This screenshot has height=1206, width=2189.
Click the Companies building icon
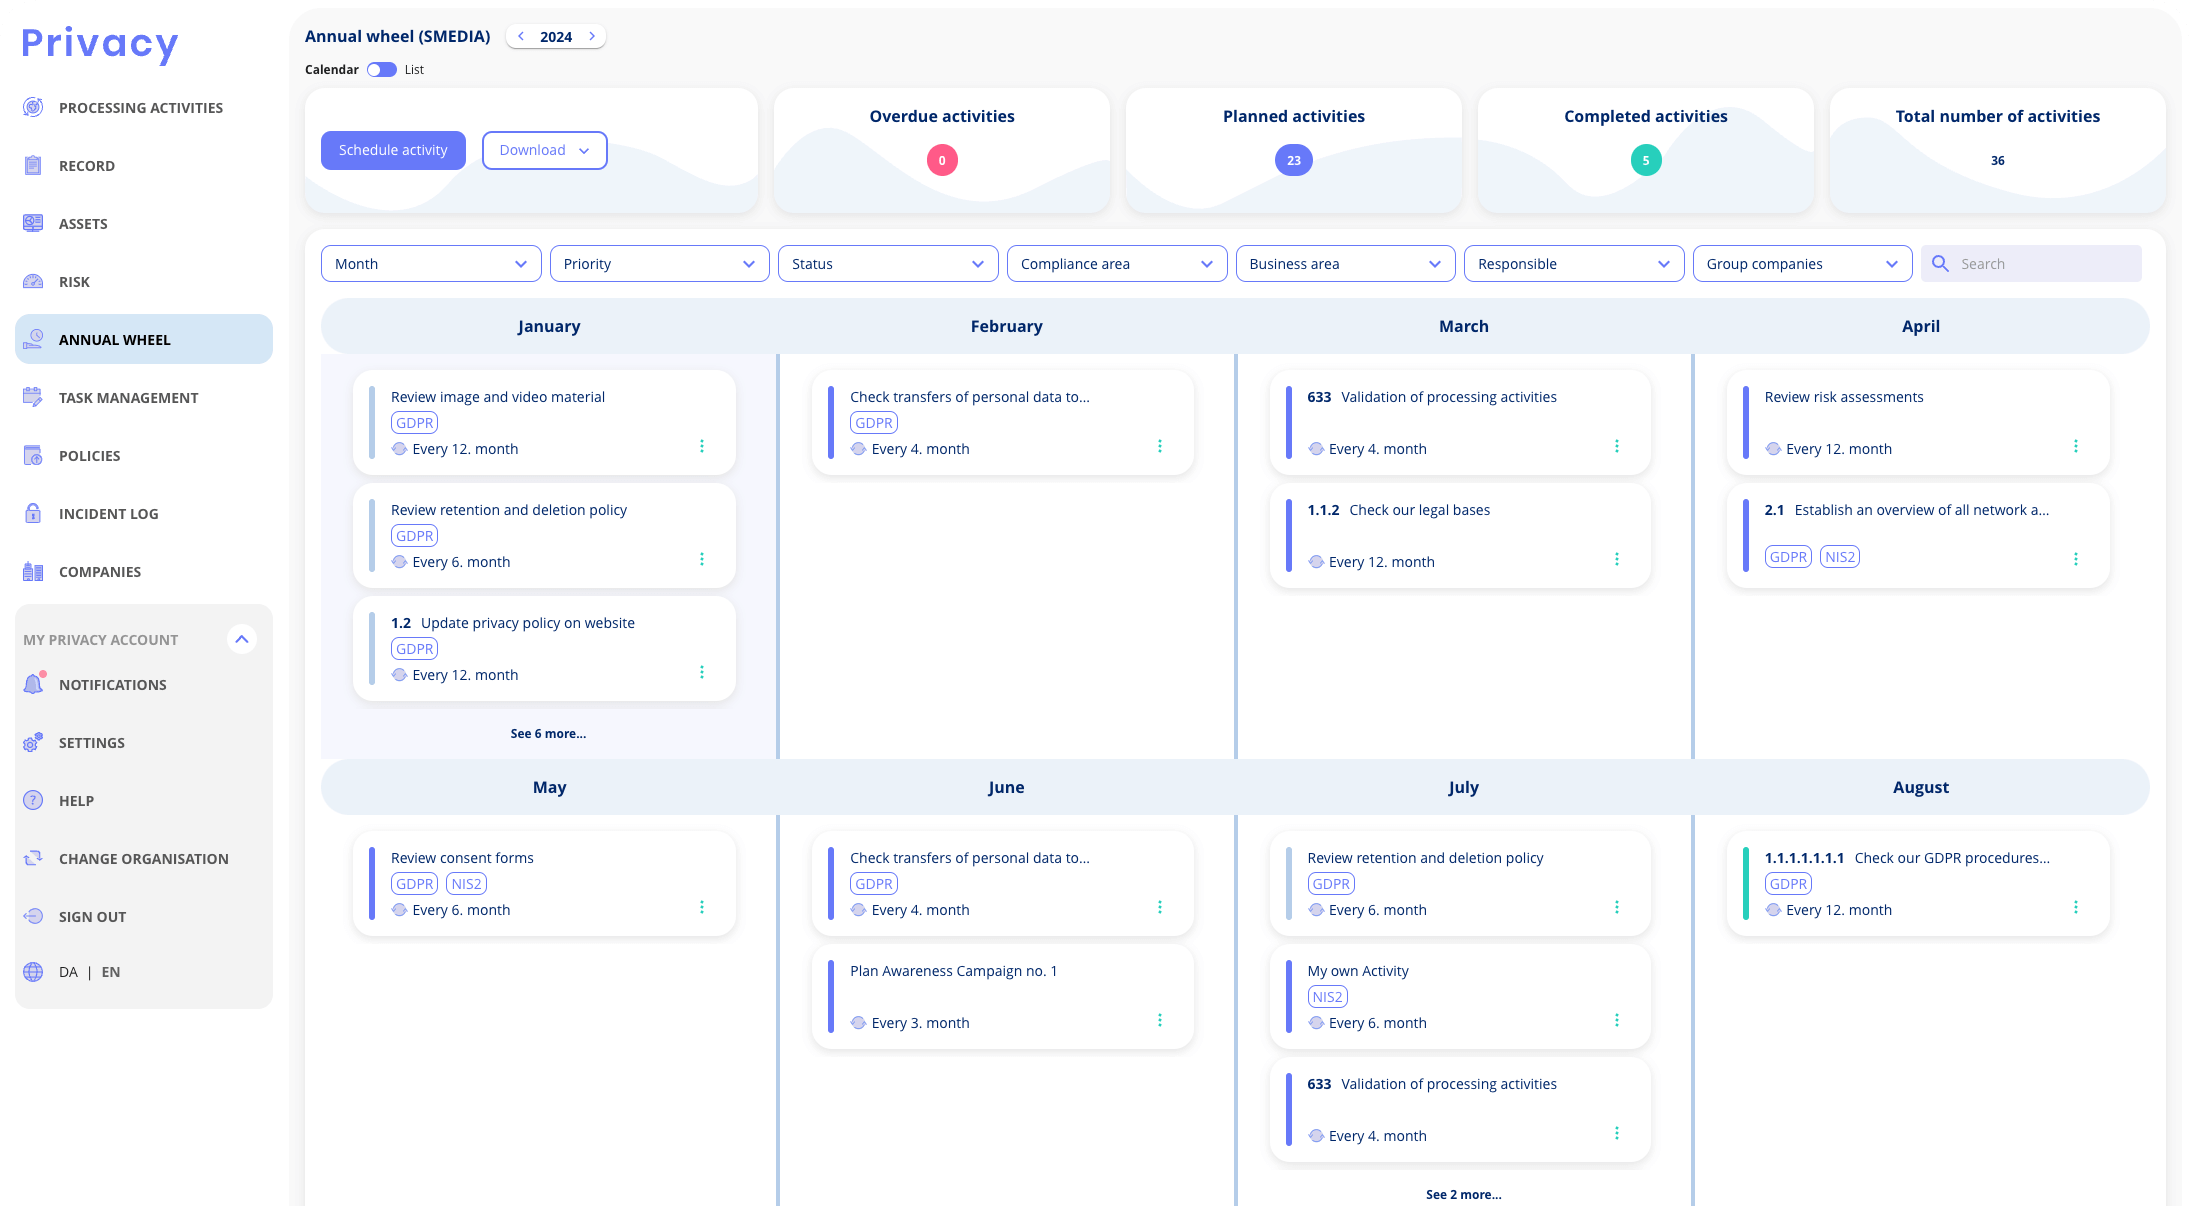pos(33,571)
